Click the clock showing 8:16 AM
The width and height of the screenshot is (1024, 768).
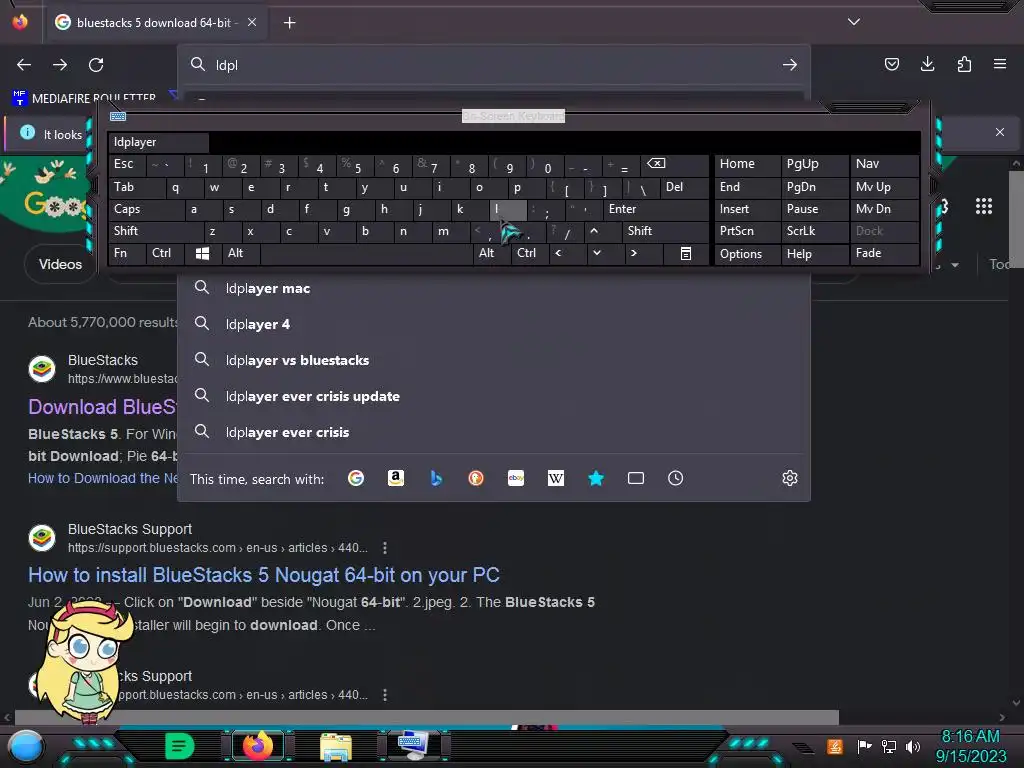(970, 737)
